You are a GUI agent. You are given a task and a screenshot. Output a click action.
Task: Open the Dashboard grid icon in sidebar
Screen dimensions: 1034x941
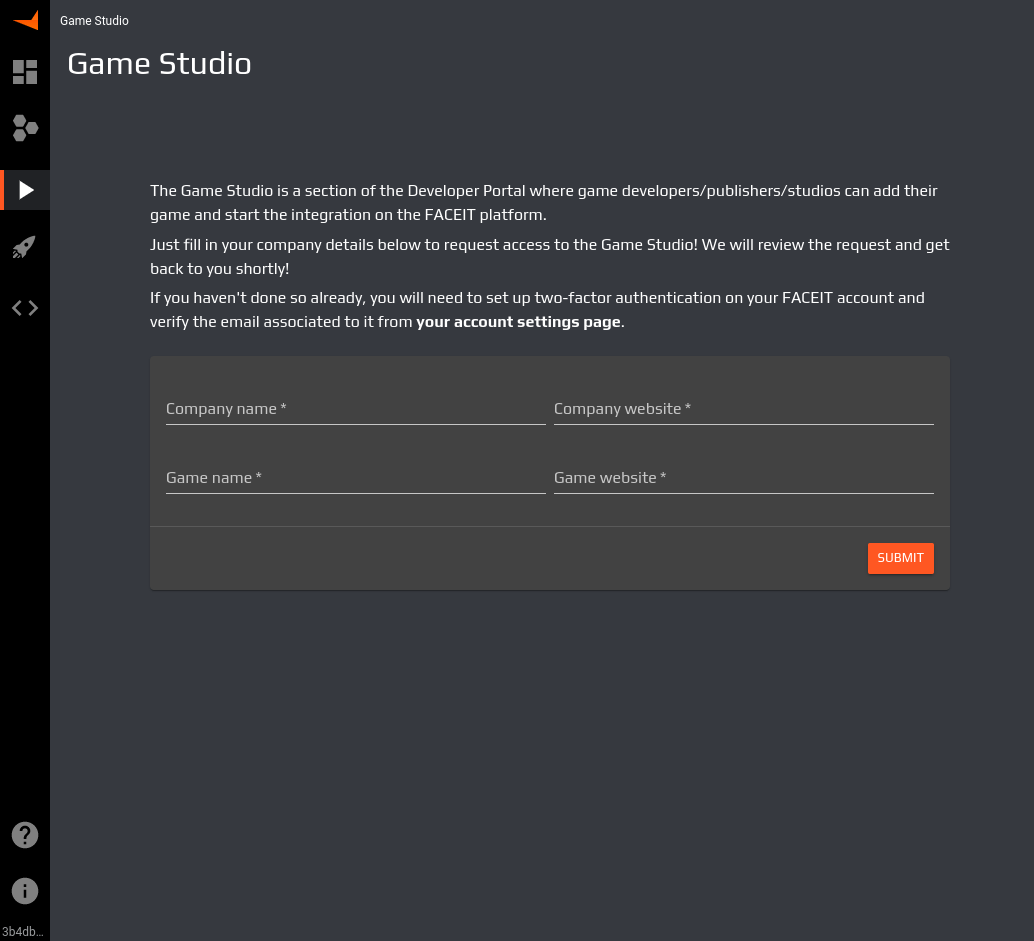click(24, 72)
